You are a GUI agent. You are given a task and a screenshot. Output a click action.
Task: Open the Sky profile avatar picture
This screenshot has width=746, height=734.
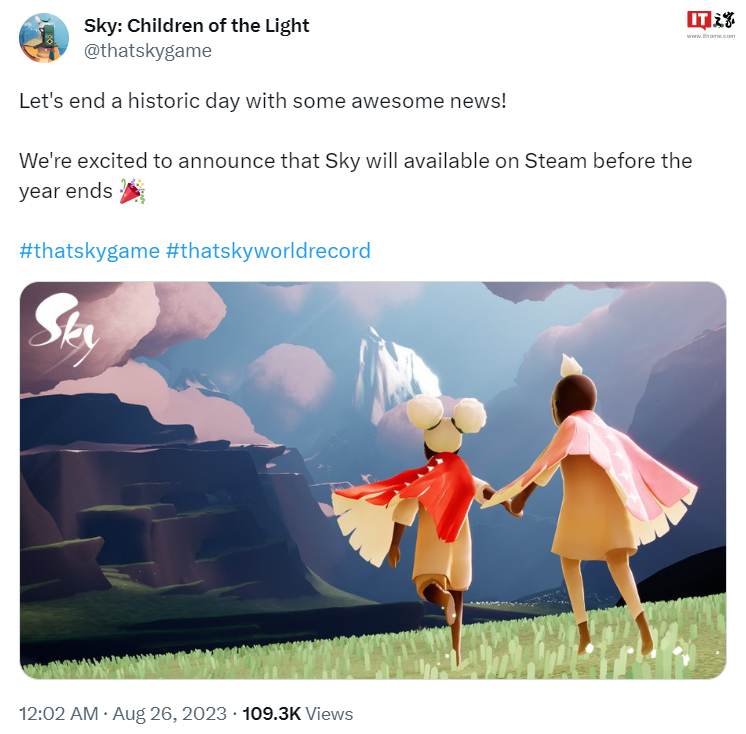coord(44,38)
